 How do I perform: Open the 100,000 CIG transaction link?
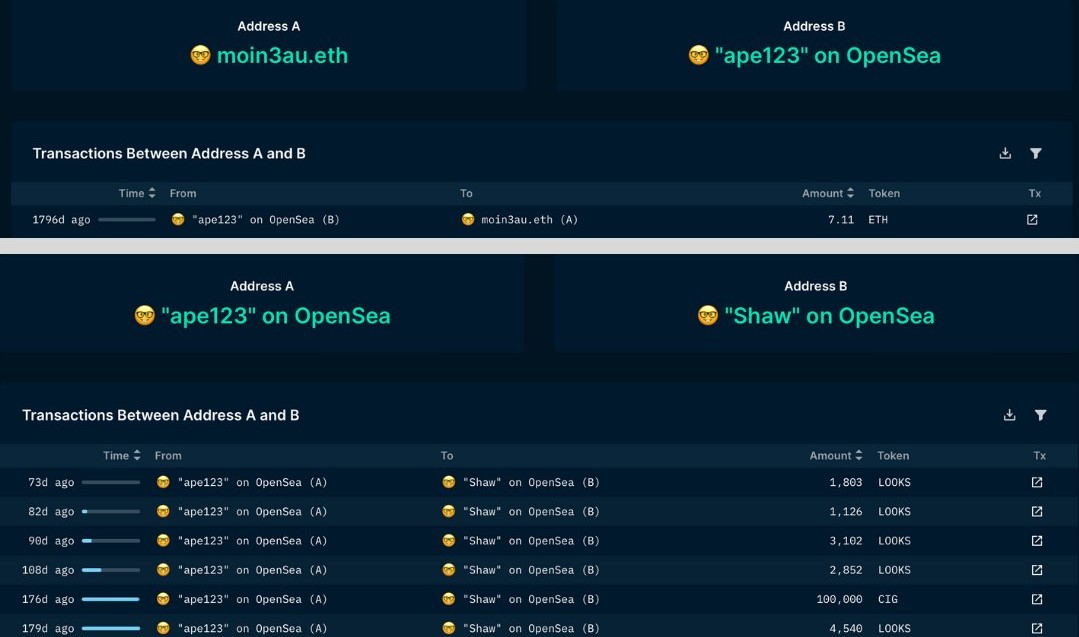click(x=1037, y=599)
